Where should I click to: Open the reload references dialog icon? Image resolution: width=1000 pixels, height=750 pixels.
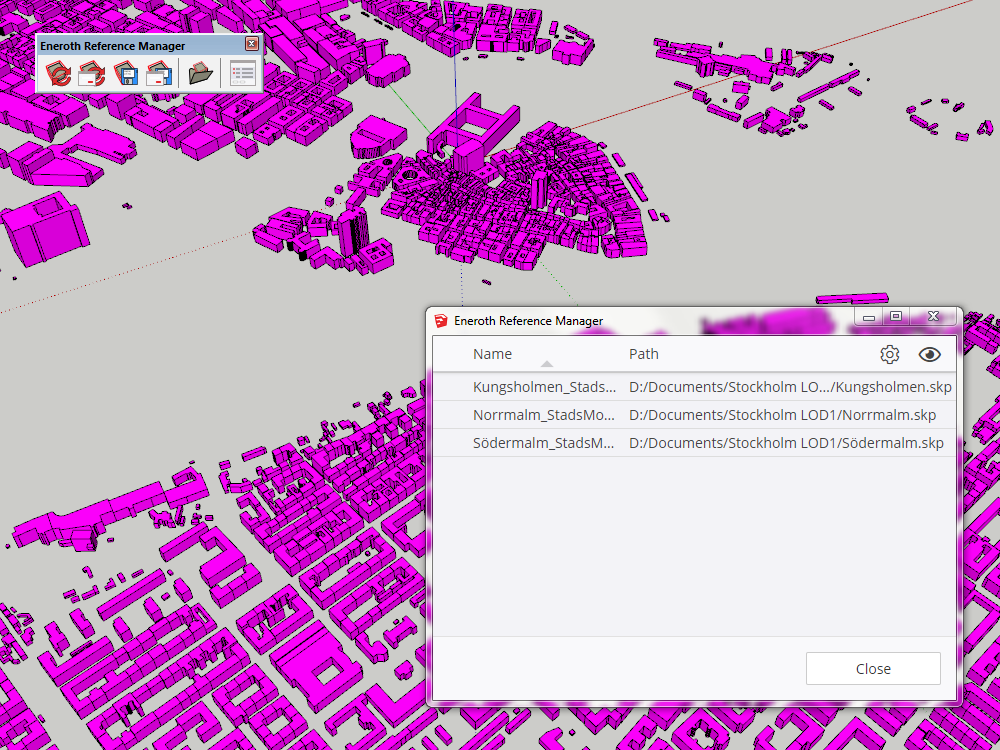click(92, 73)
